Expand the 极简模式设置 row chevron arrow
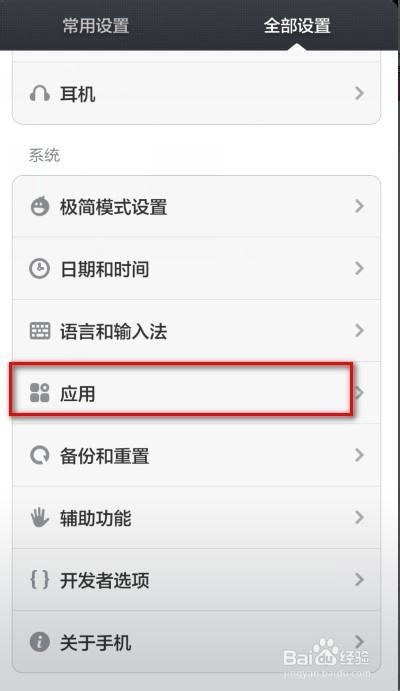Image resolution: width=400 pixels, height=691 pixels. 359,206
